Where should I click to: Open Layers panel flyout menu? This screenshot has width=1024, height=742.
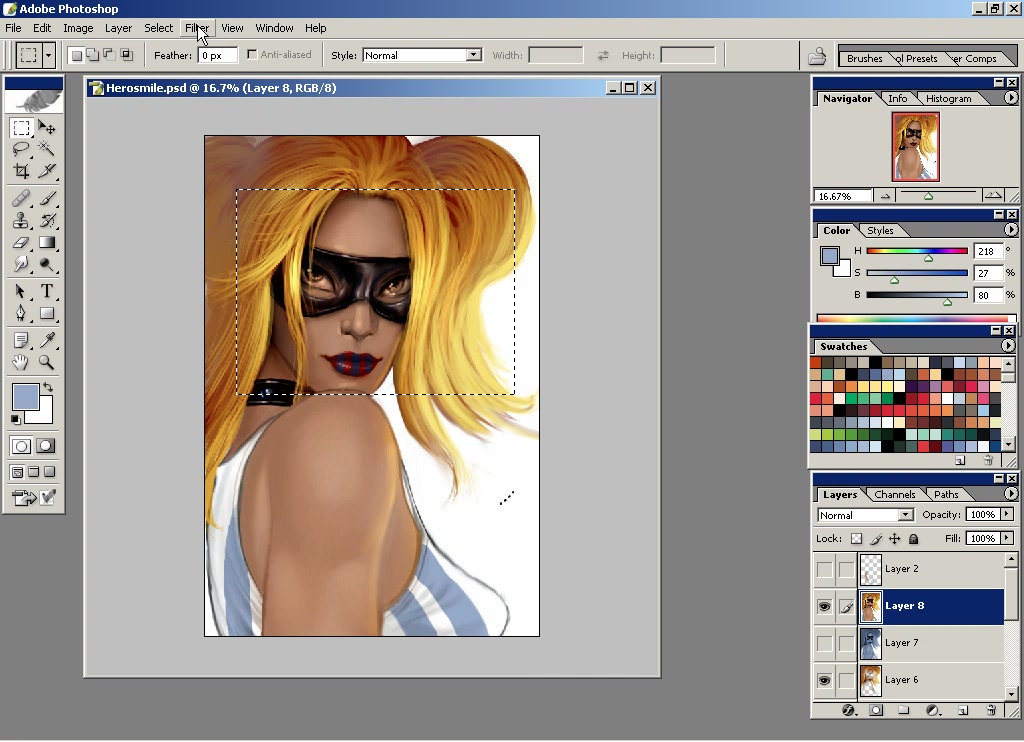1010,494
